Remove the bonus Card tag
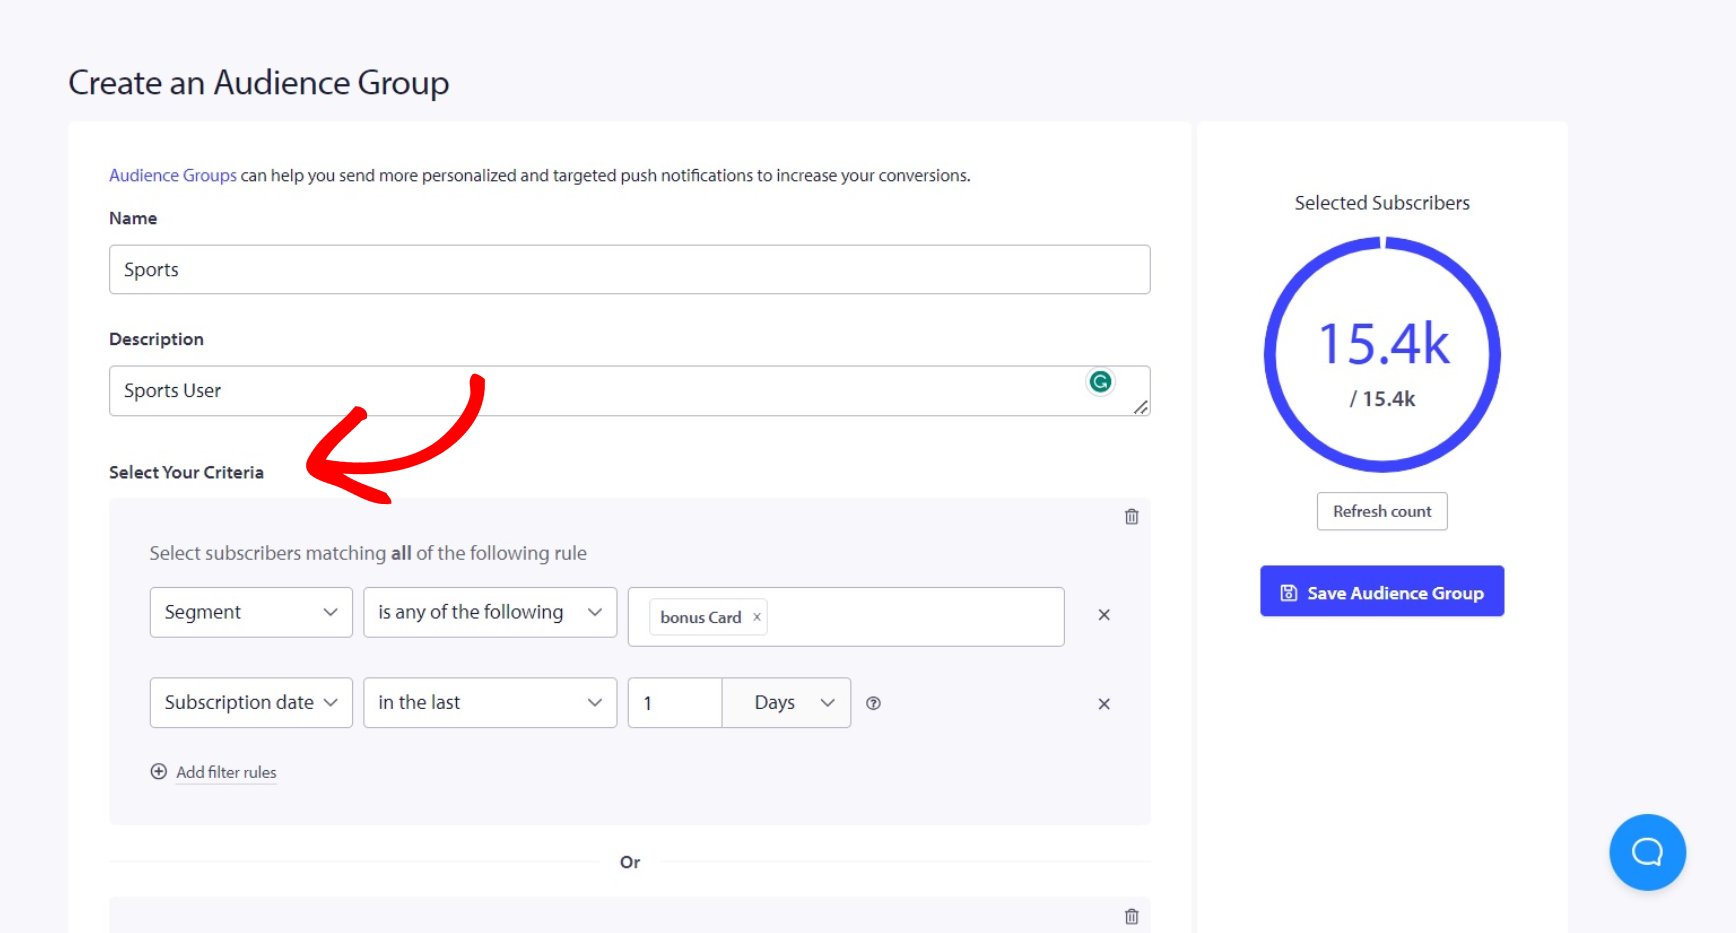Viewport: 1736px width, 933px height. (x=757, y=617)
